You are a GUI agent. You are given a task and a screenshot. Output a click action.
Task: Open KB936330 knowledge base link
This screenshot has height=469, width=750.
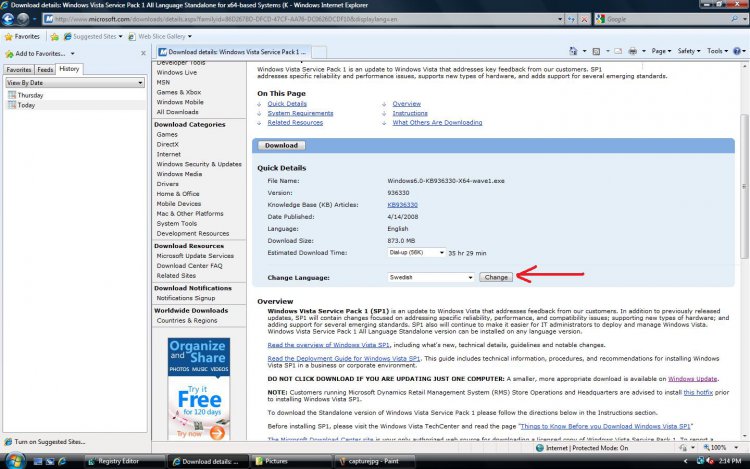(402, 205)
